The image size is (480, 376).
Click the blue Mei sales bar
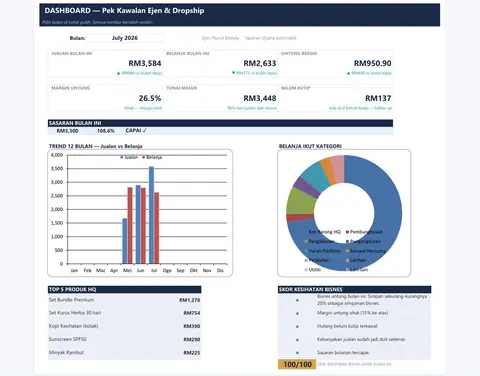point(125,241)
